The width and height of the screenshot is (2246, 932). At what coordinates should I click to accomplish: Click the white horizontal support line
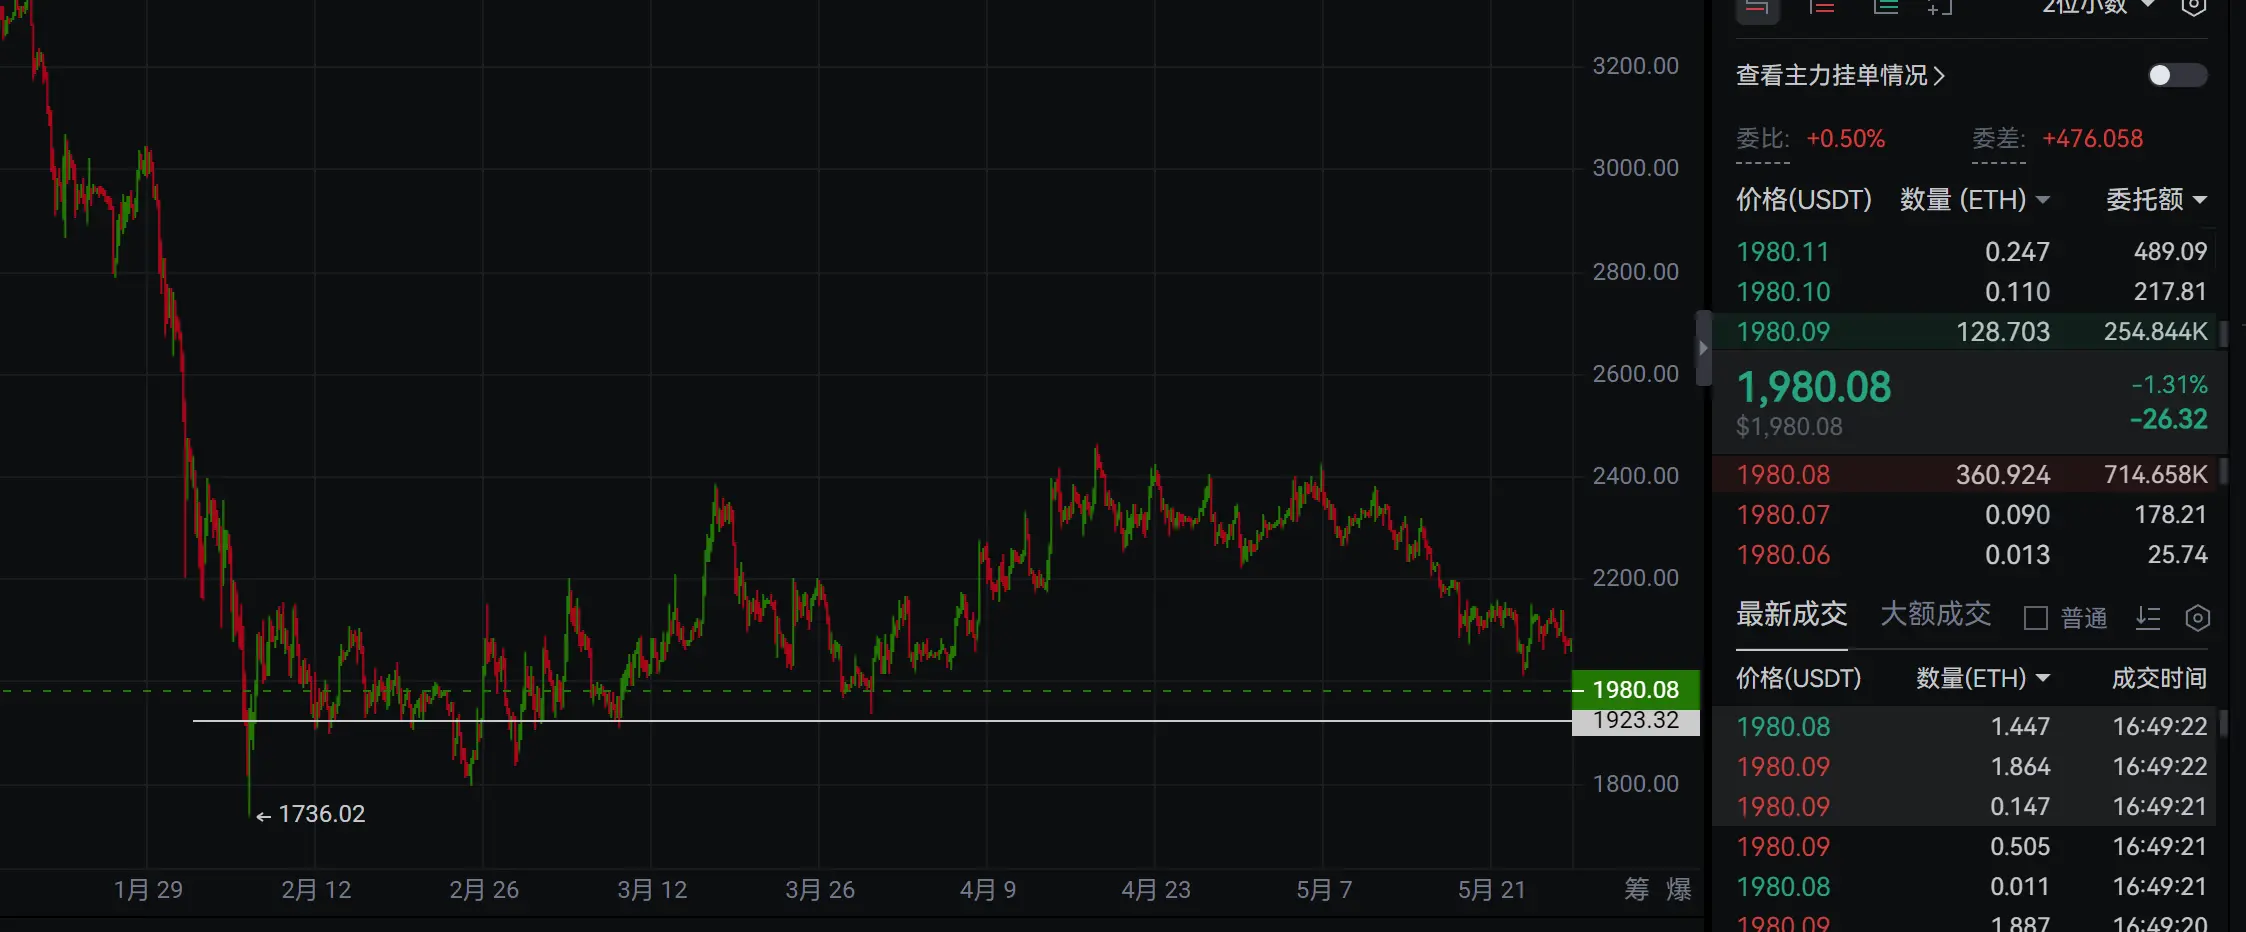click(882, 720)
